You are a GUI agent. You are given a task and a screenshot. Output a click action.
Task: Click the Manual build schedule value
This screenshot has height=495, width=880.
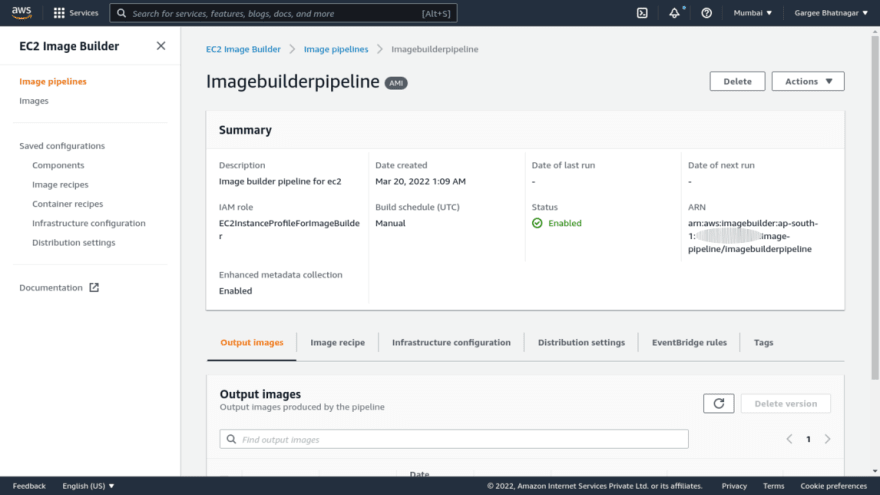coord(390,223)
